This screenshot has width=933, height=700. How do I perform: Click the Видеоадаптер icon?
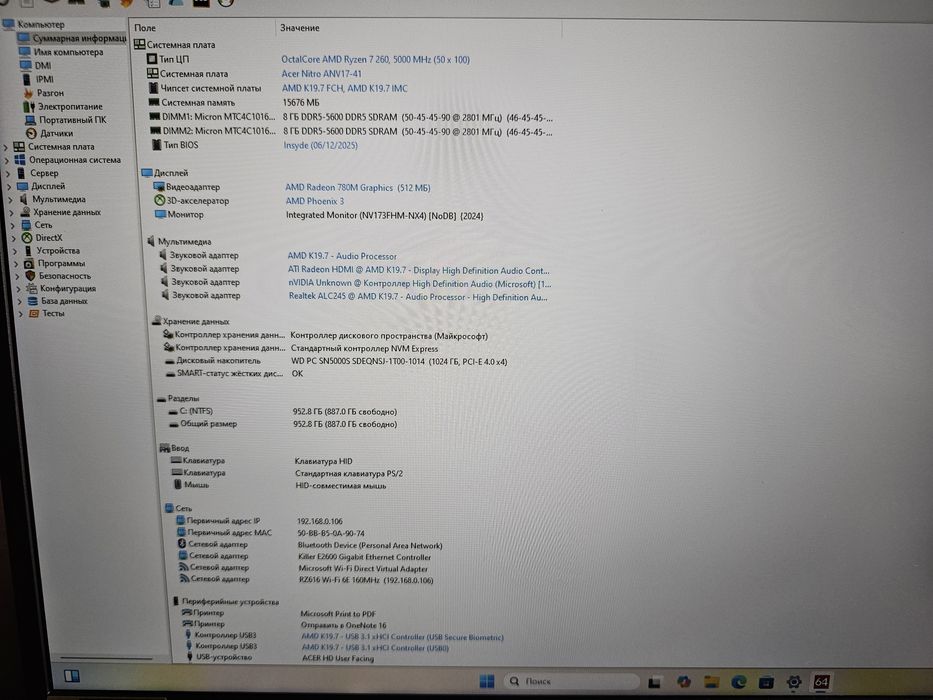tap(159, 187)
